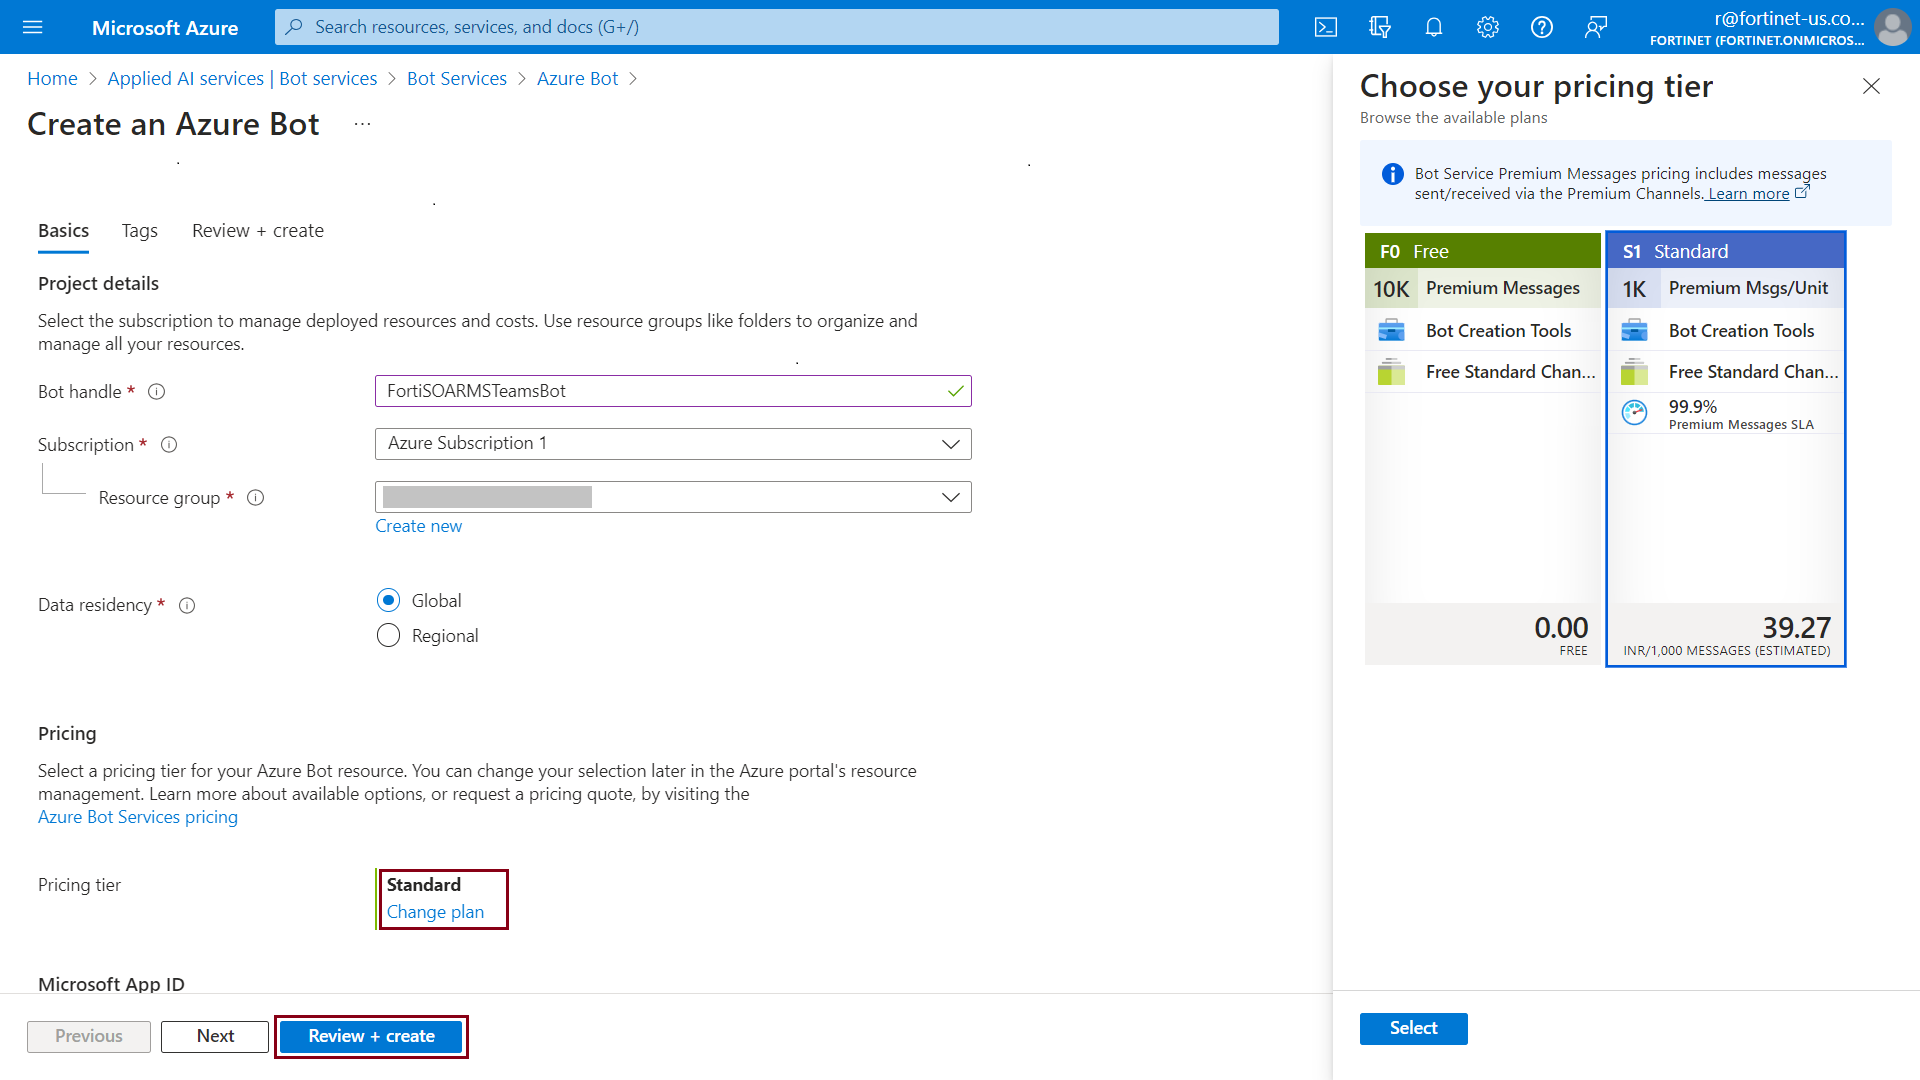Screen dimensions: 1920x1080
Task: Select the Regional data residency option
Action: coord(388,636)
